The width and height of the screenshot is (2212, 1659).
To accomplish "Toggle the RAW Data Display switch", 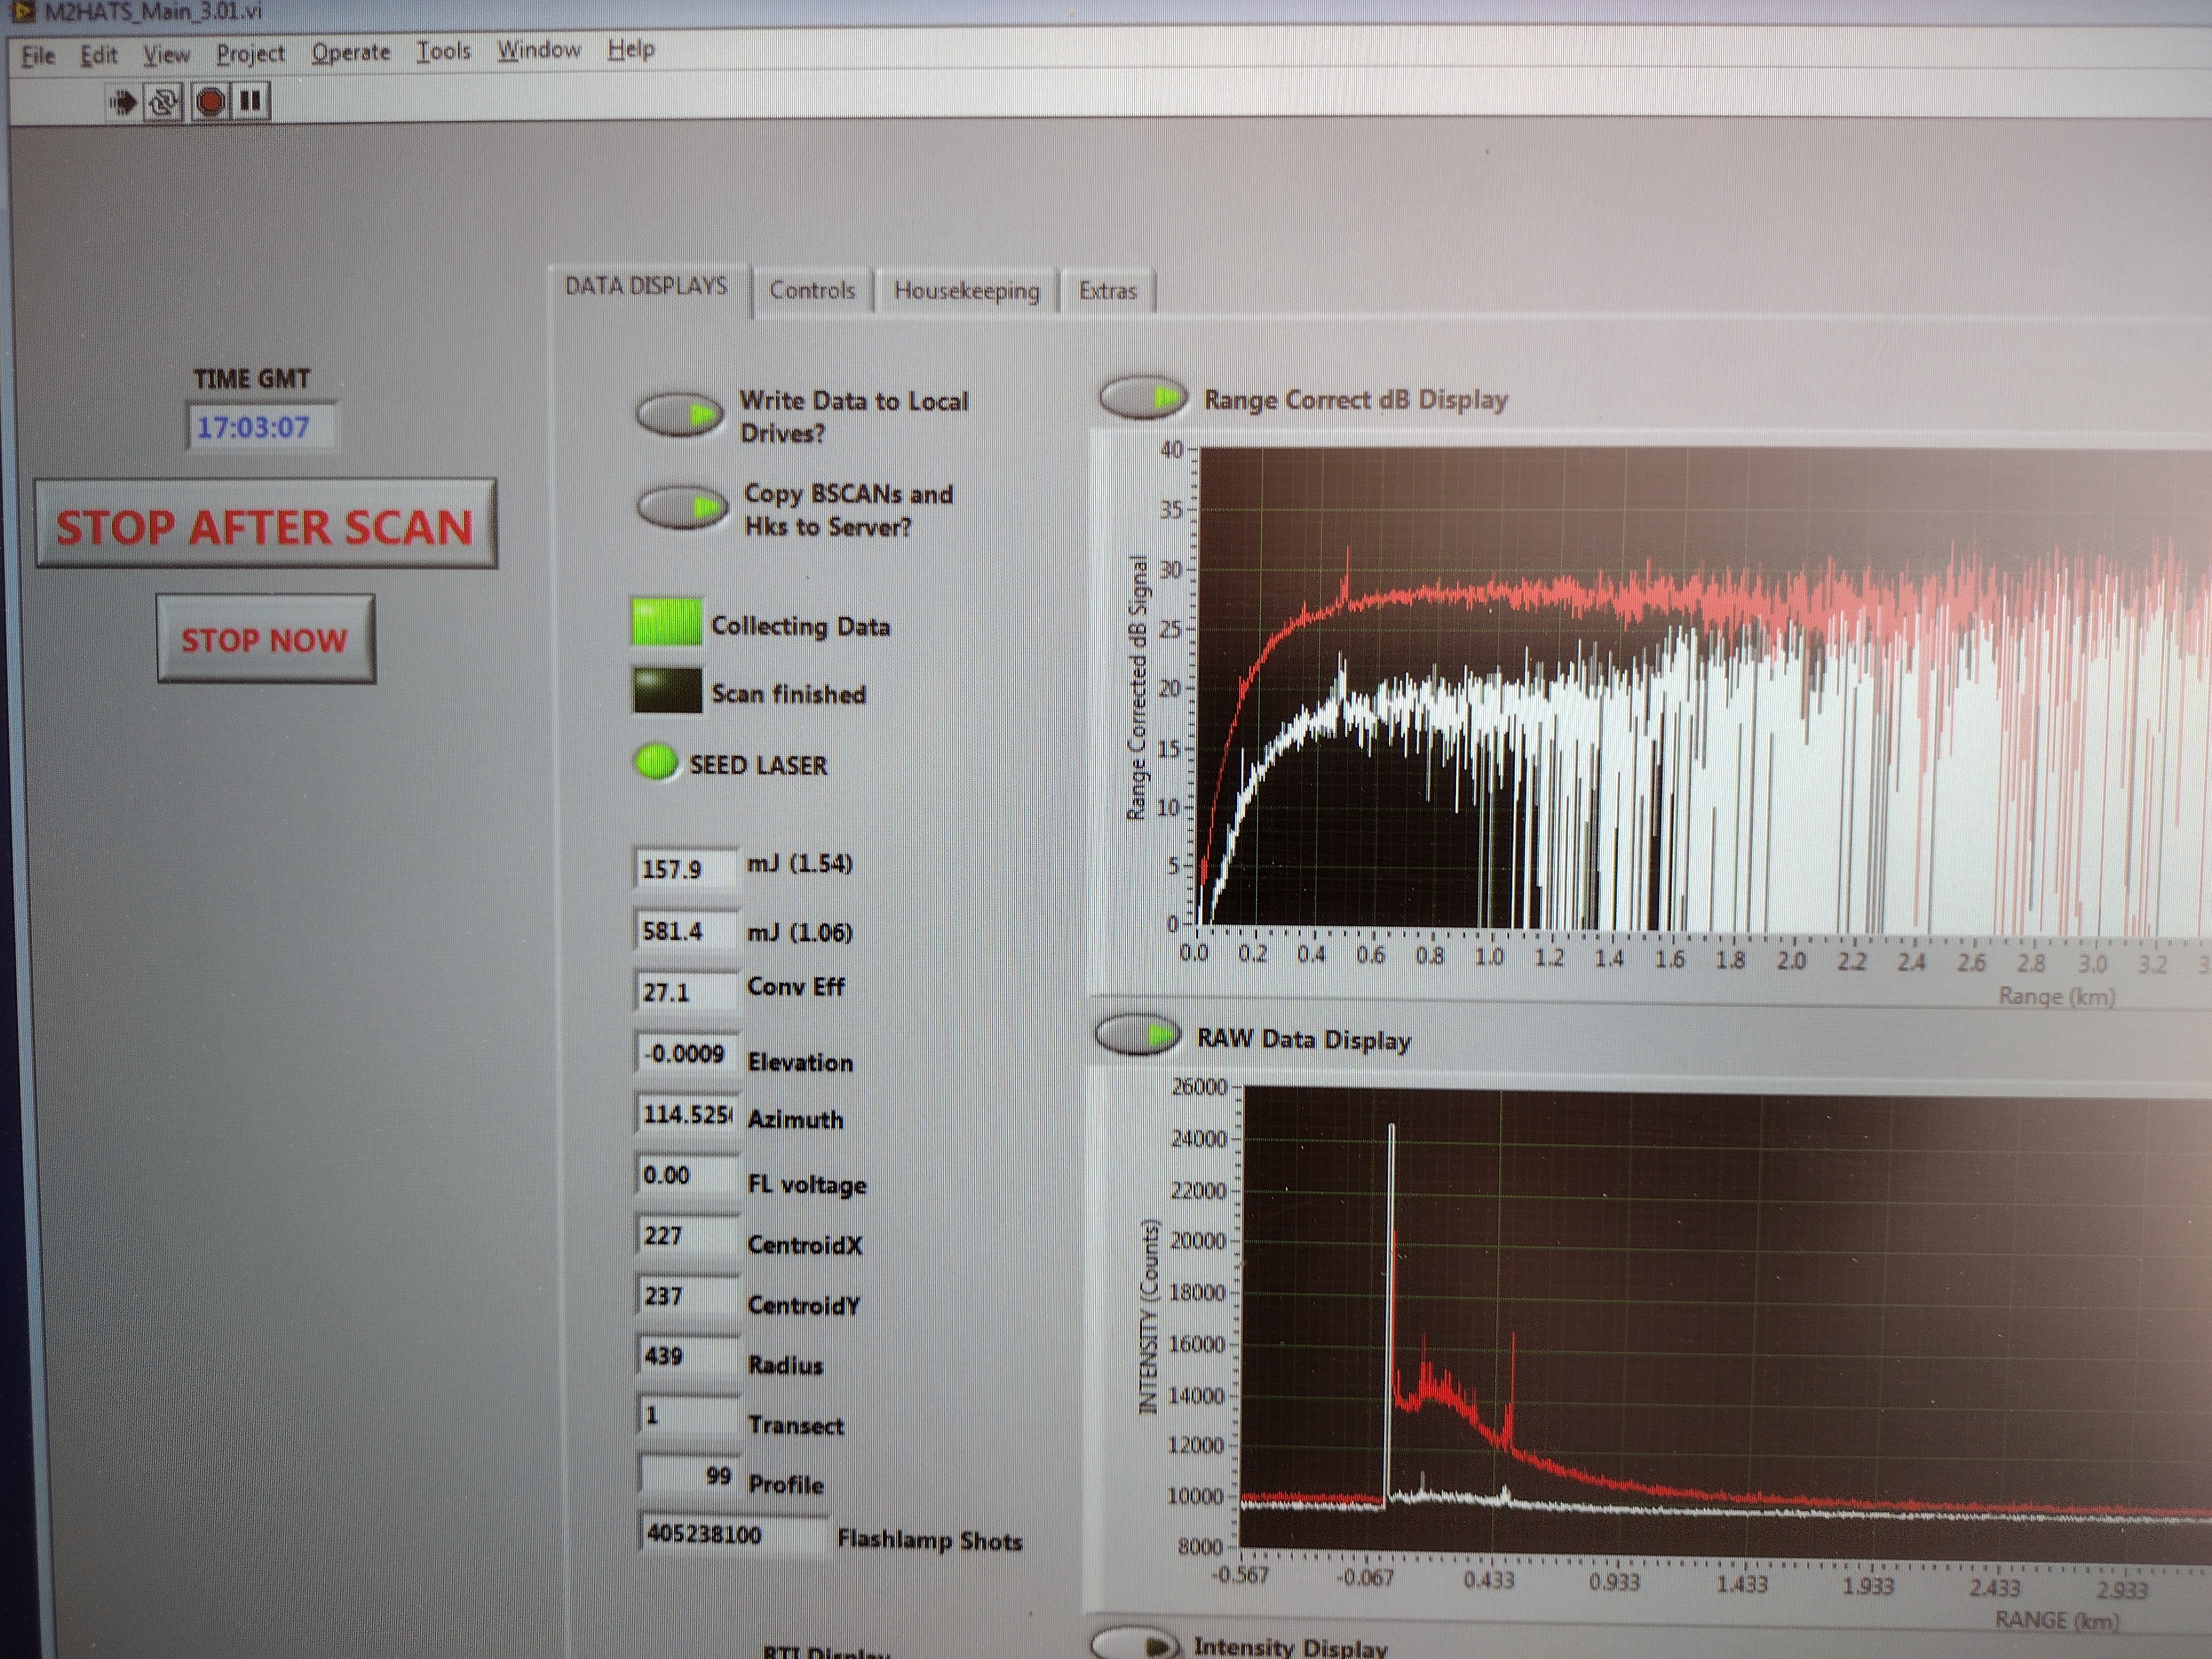I will 1138,1036.
